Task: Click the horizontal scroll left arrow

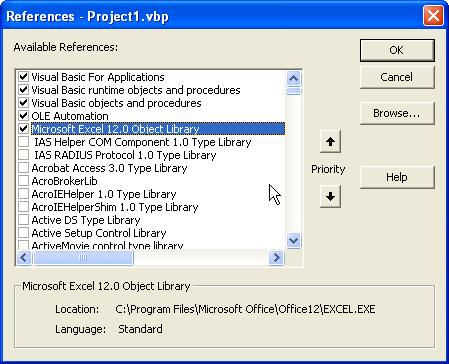Action: (x=24, y=257)
